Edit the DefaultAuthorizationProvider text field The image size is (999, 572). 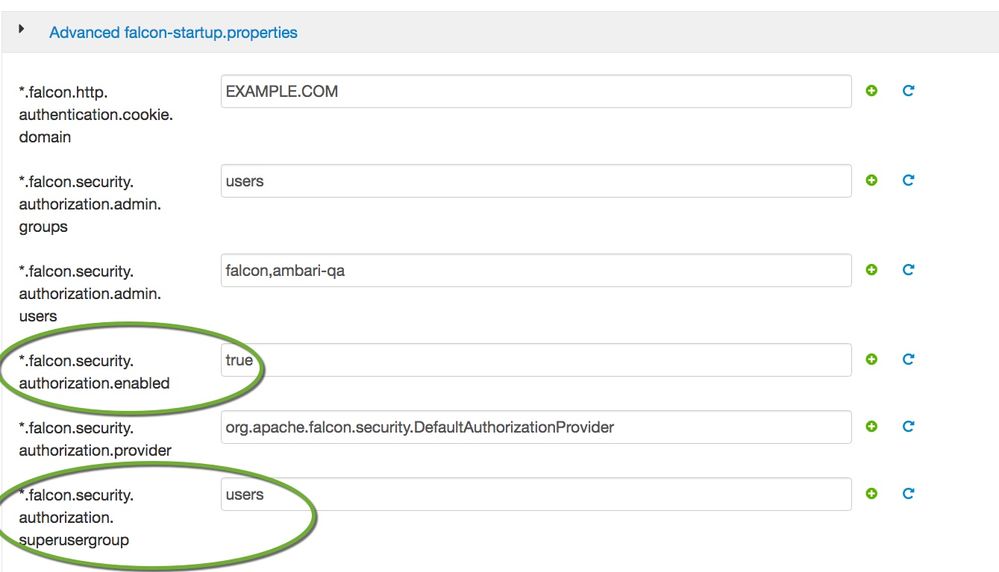(x=536, y=428)
